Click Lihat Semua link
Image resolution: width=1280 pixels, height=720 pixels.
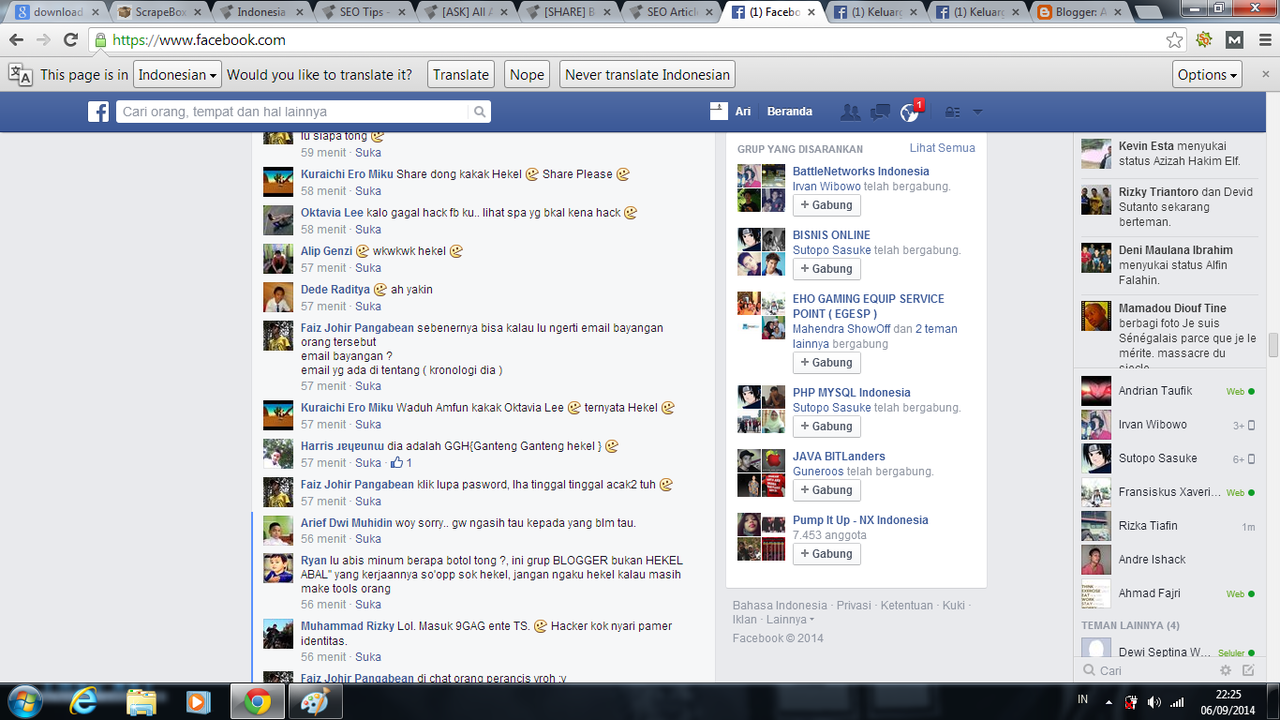click(x=942, y=148)
